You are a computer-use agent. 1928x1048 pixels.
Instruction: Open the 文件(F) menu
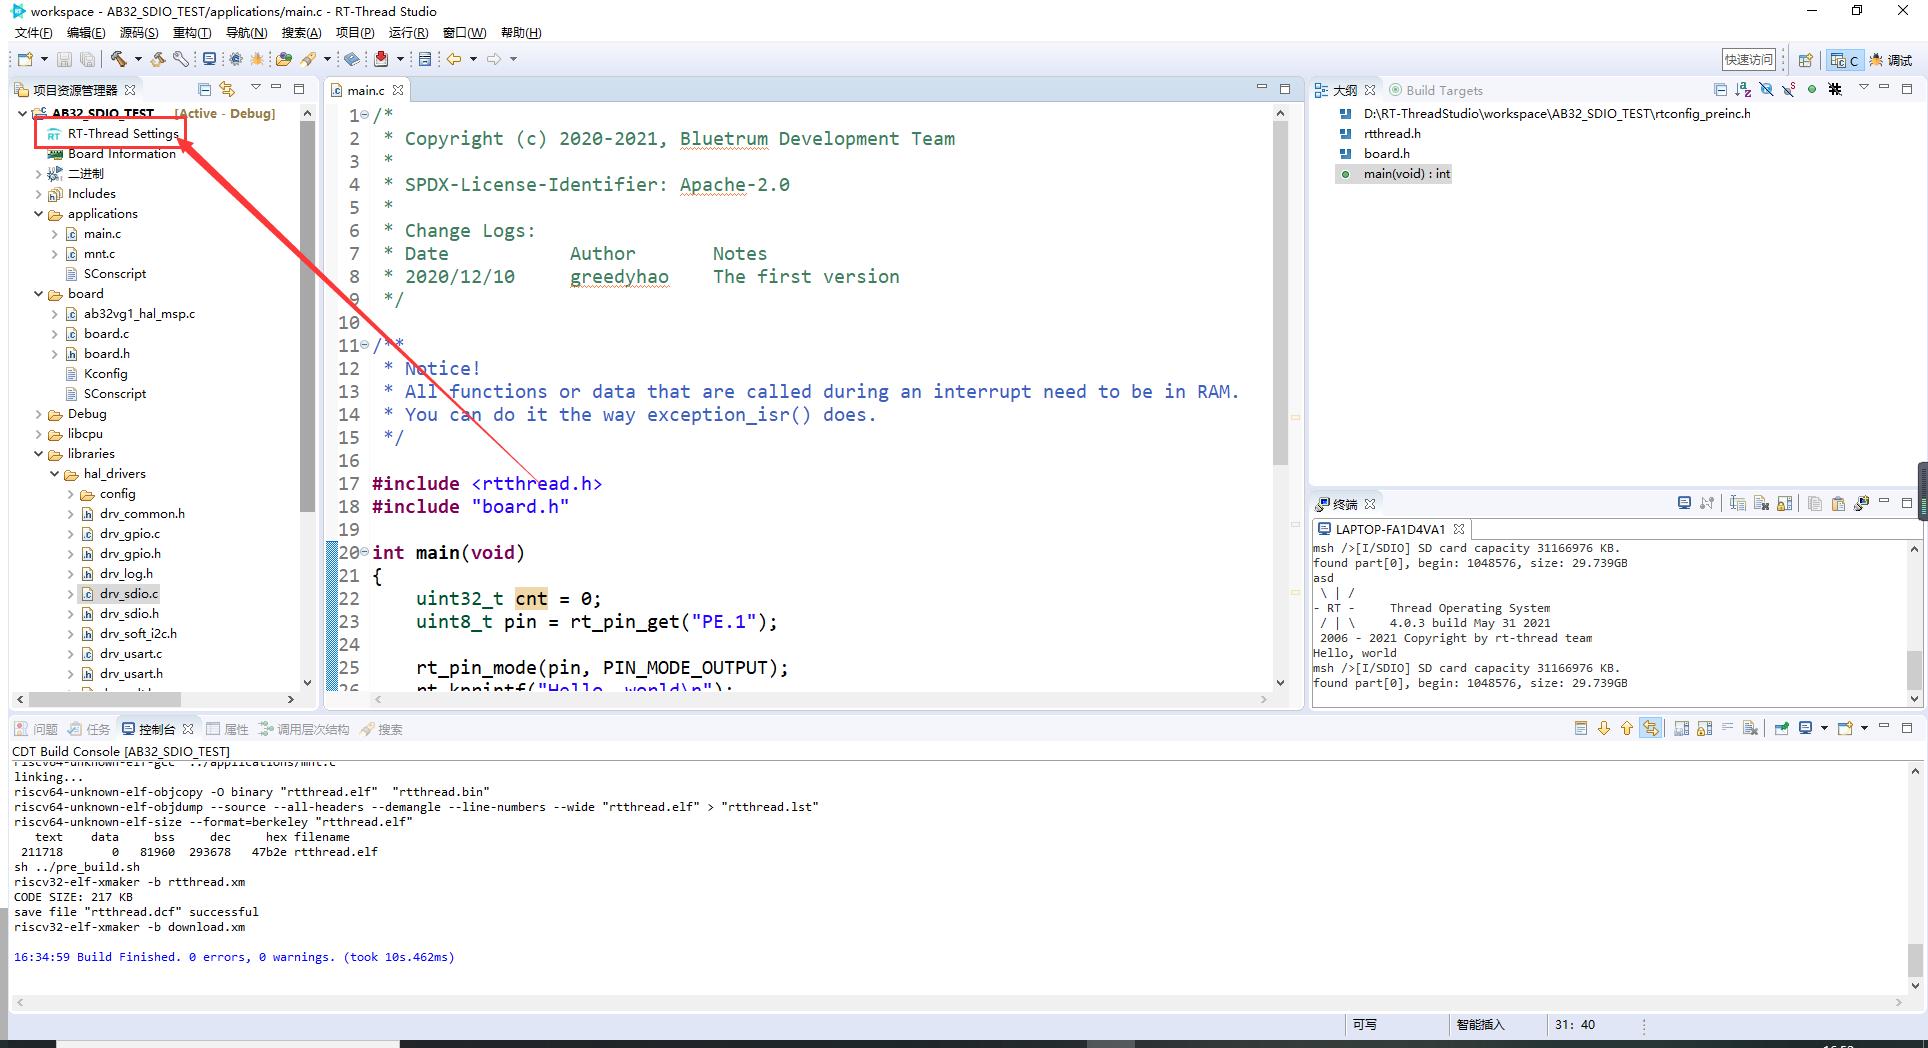point(33,33)
